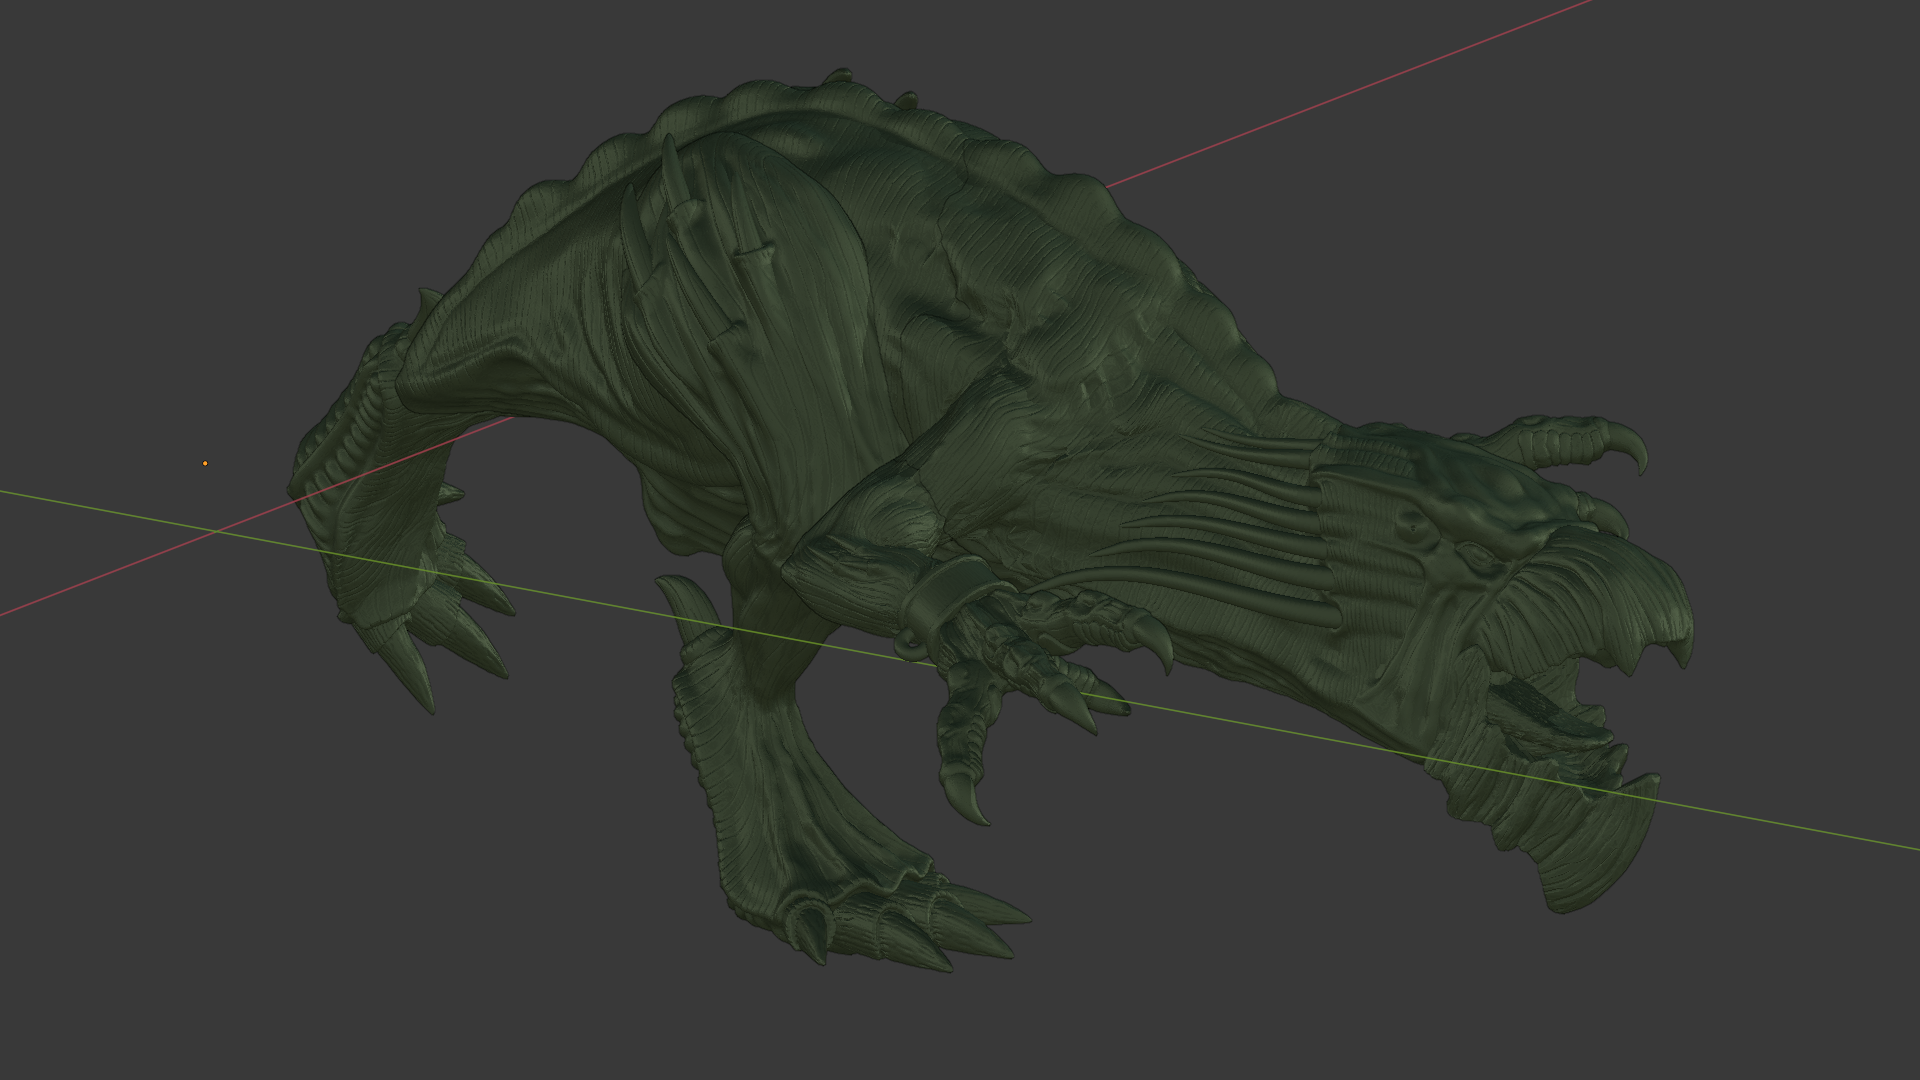Click the lowest hanging front claw
The height and width of the screenshot is (1080, 1920).
tap(968, 800)
